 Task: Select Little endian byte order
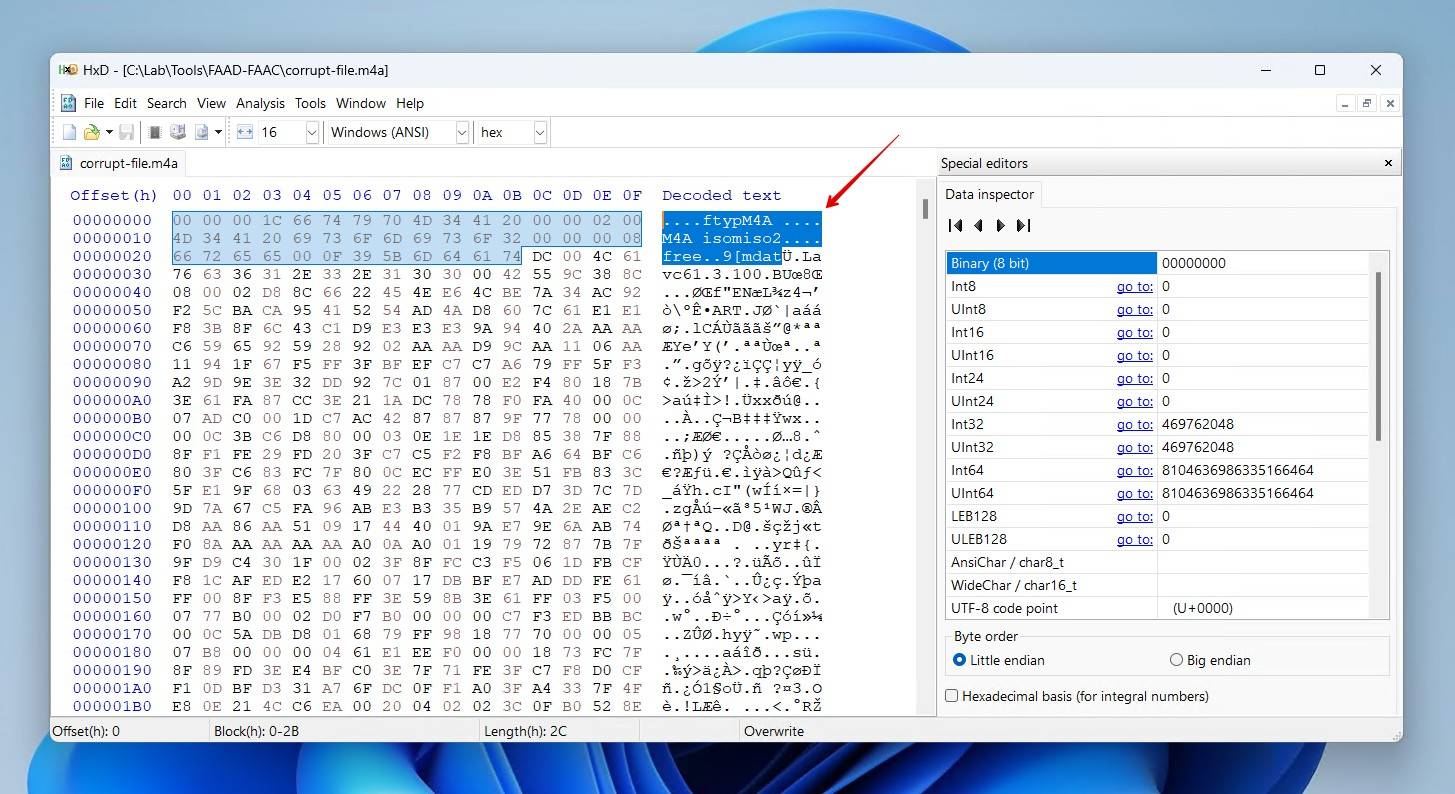[960, 660]
